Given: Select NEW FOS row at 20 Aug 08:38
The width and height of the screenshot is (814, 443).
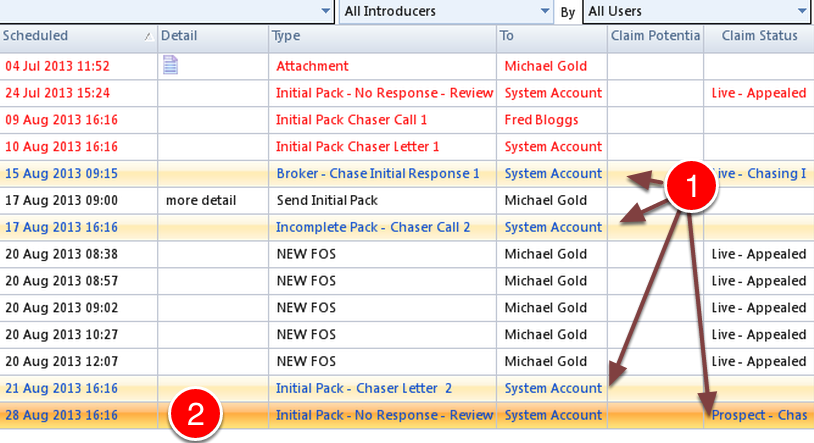Looking at the screenshot, I should click(306, 254).
